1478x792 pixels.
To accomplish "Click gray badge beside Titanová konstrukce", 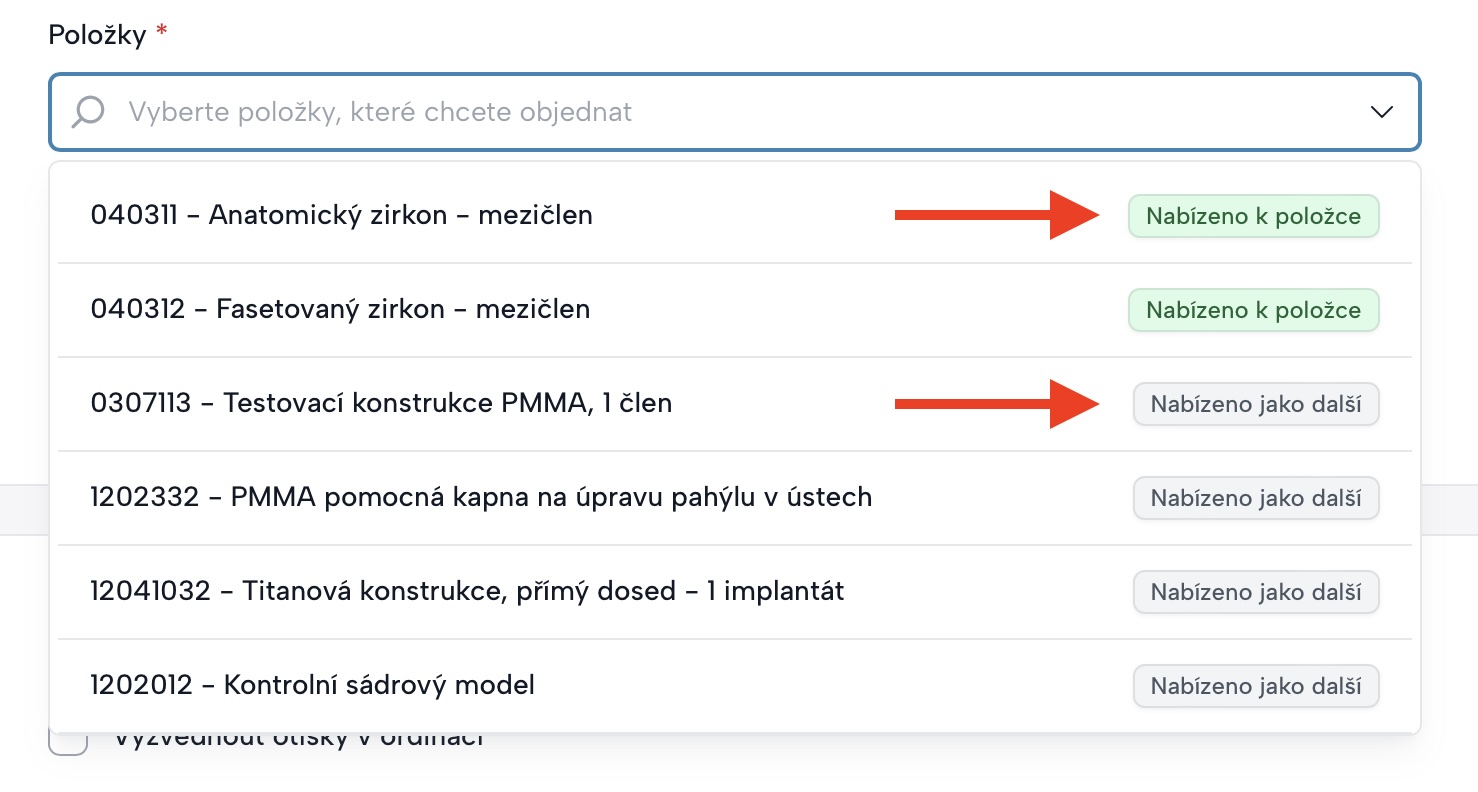I will (1255, 592).
